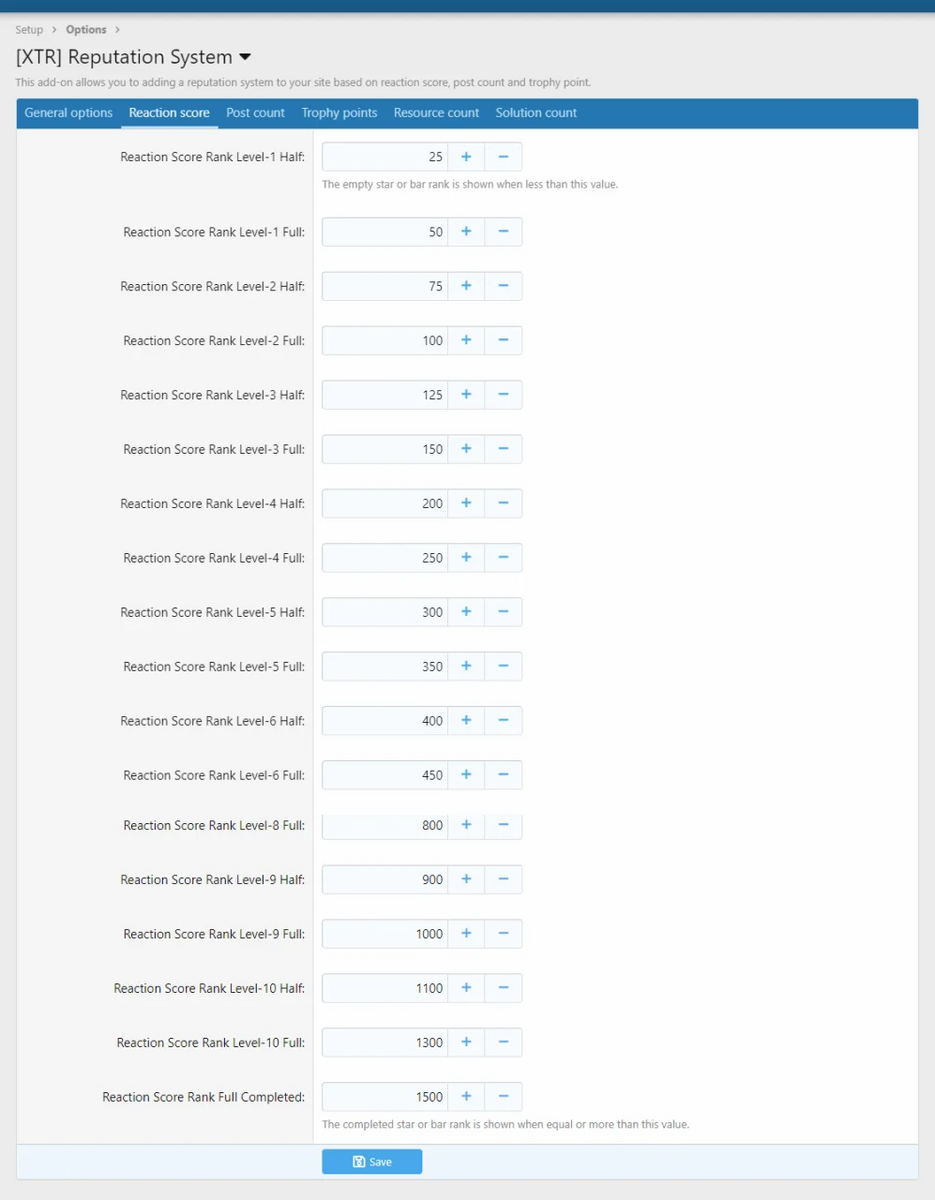The width and height of the screenshot is (935, 1200).
Task: Increase Rank Level-9 Full value
Action: 466,934
